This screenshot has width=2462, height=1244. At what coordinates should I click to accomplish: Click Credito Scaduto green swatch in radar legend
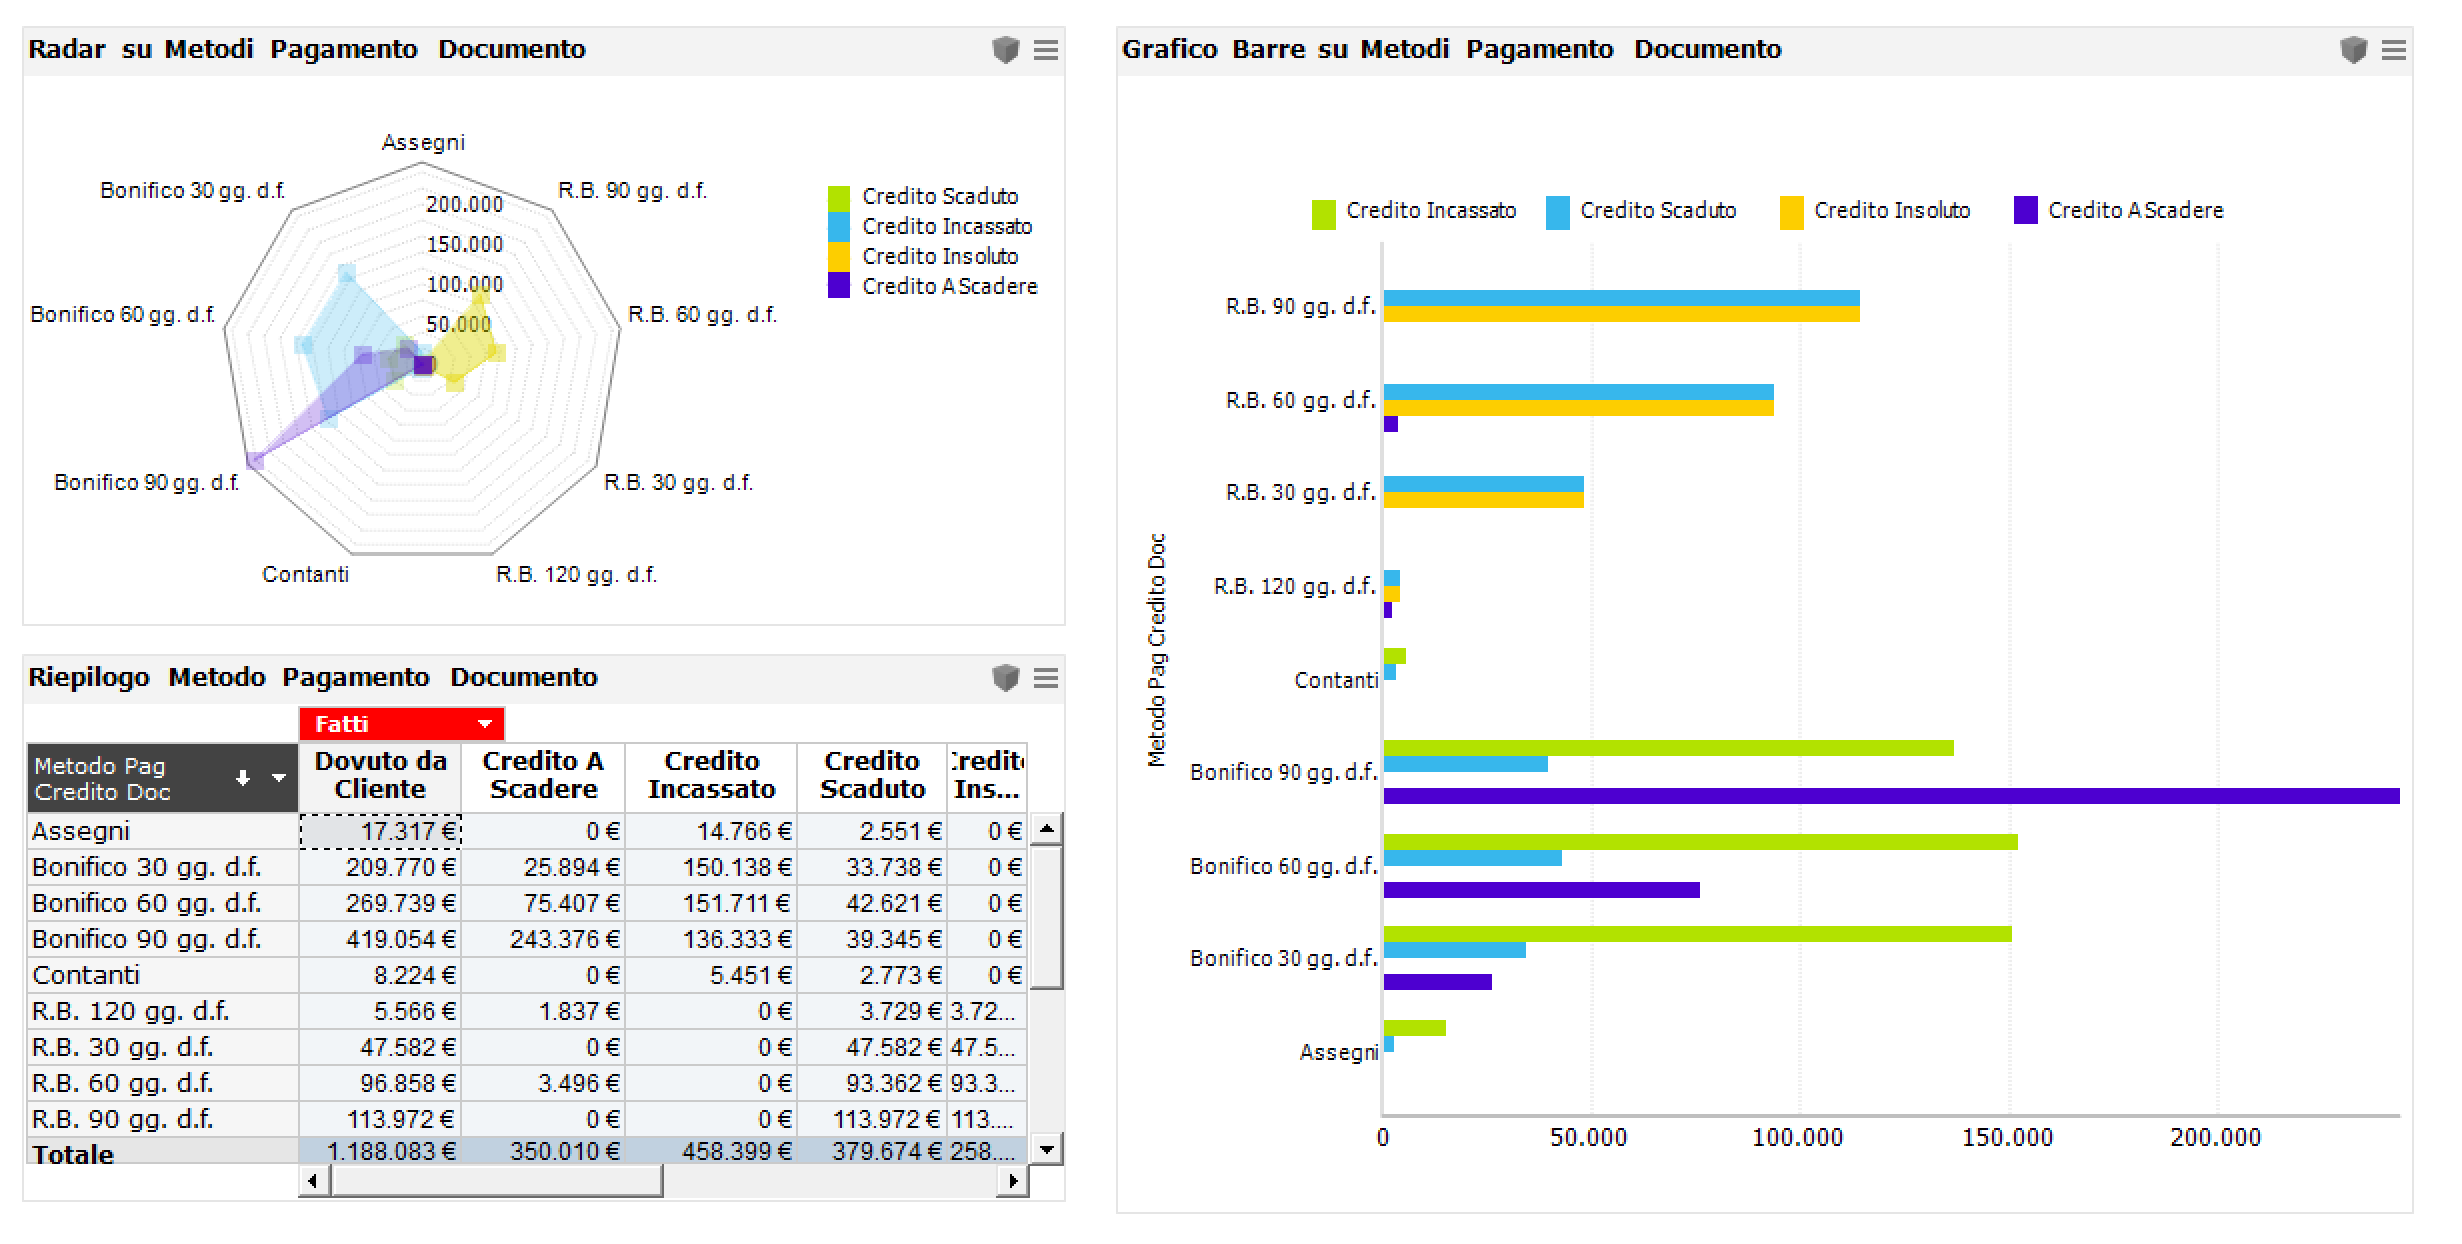pos(839,197)
